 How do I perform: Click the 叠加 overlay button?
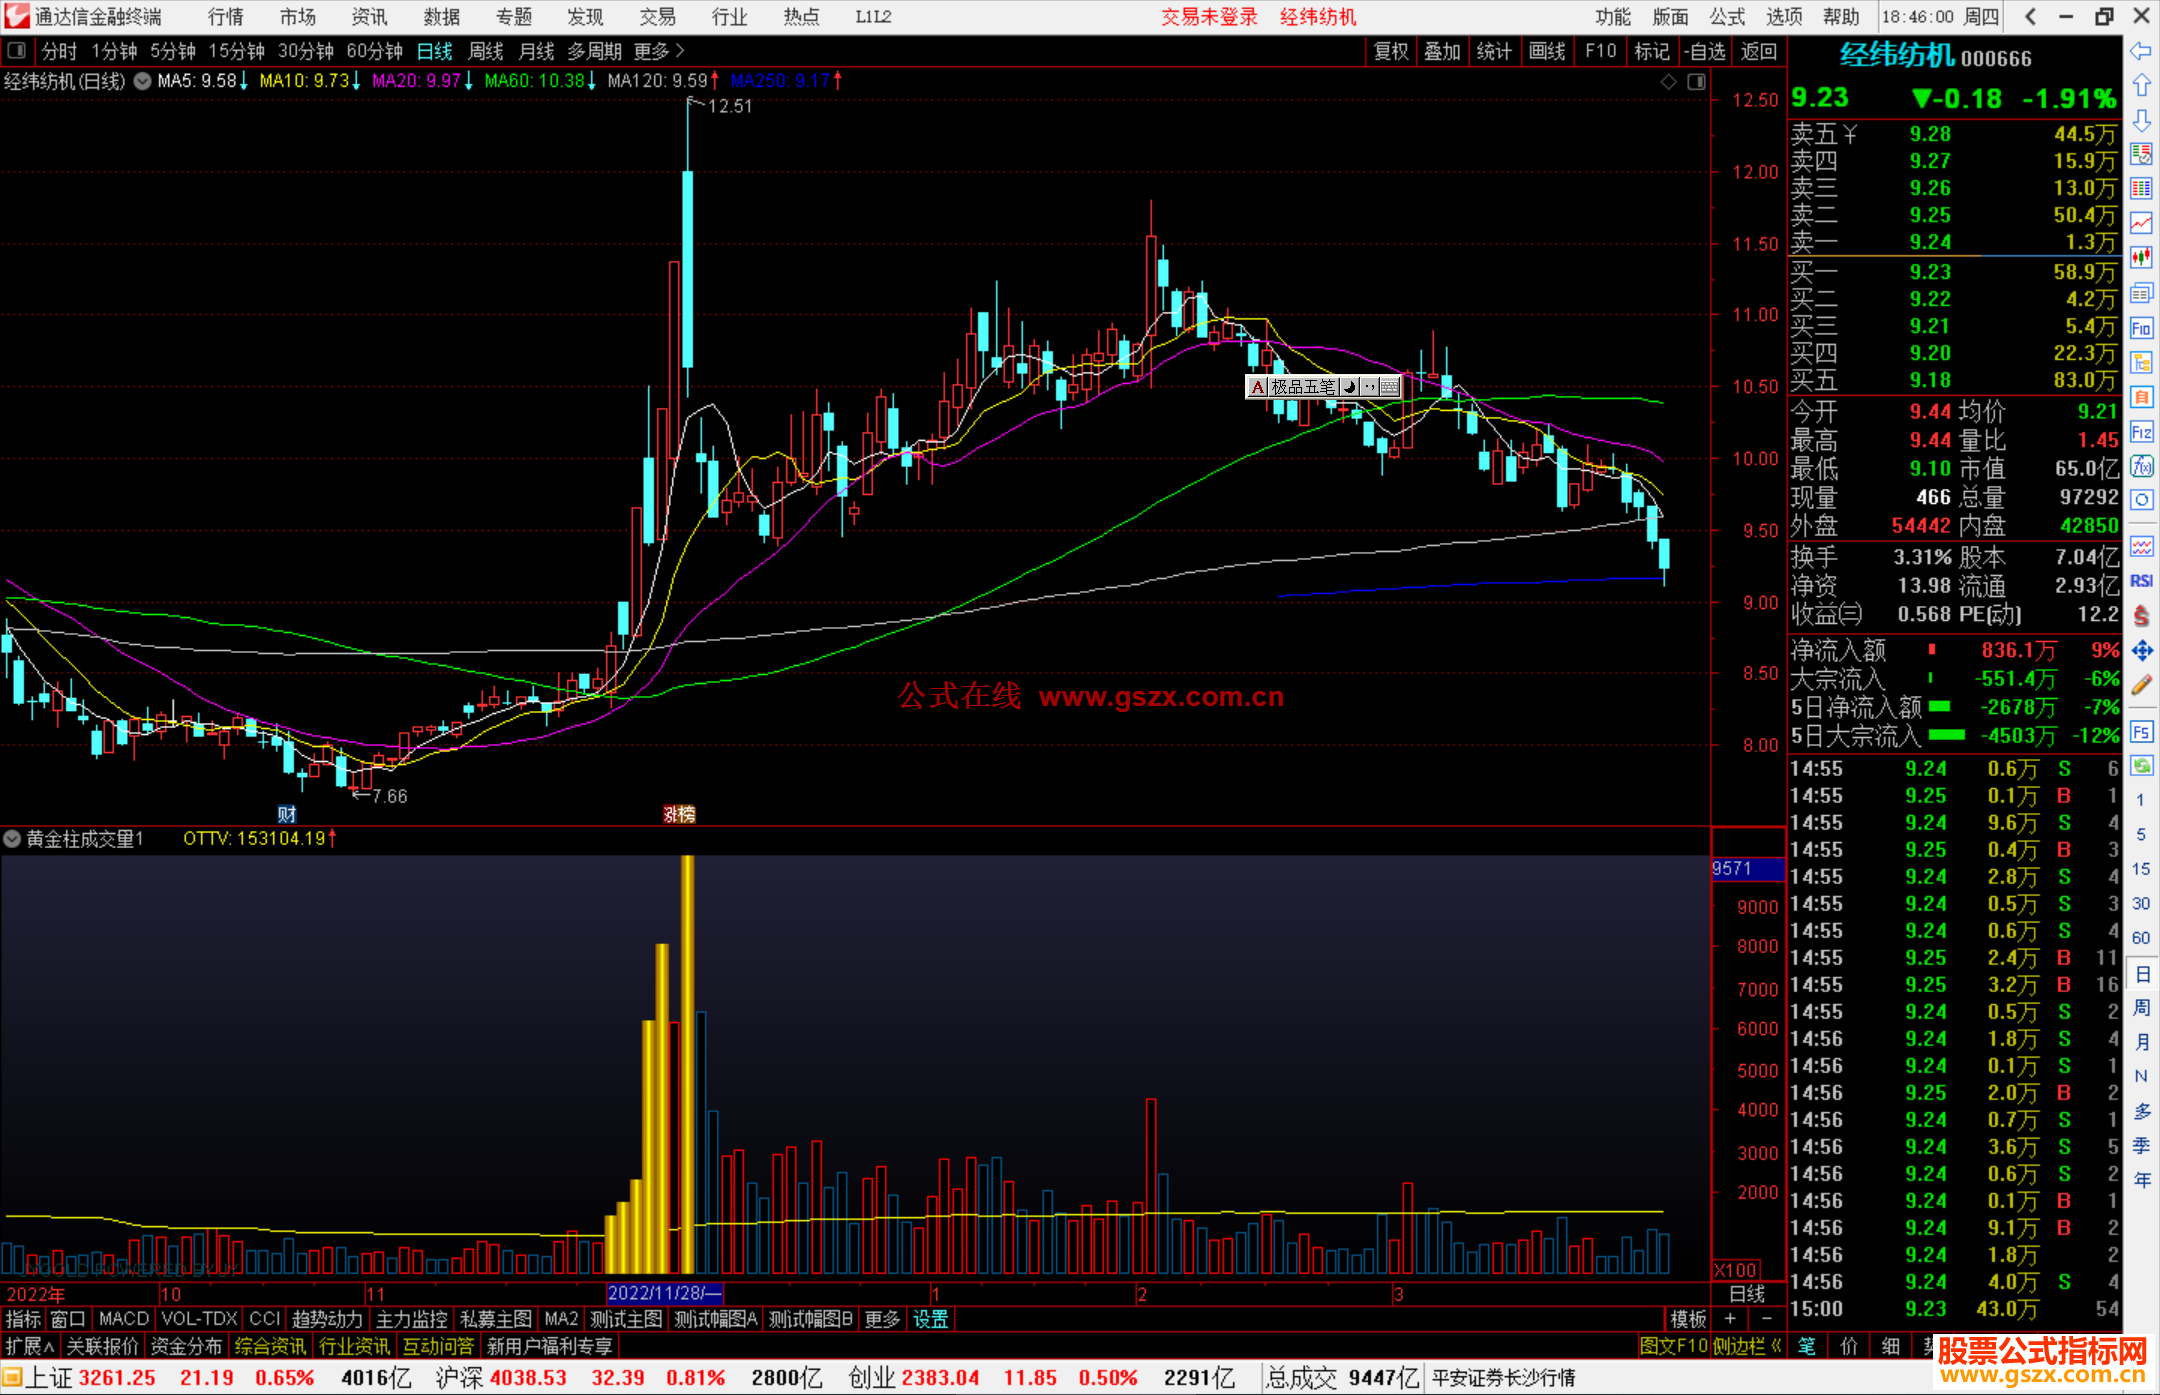(x=1442, y=51)
